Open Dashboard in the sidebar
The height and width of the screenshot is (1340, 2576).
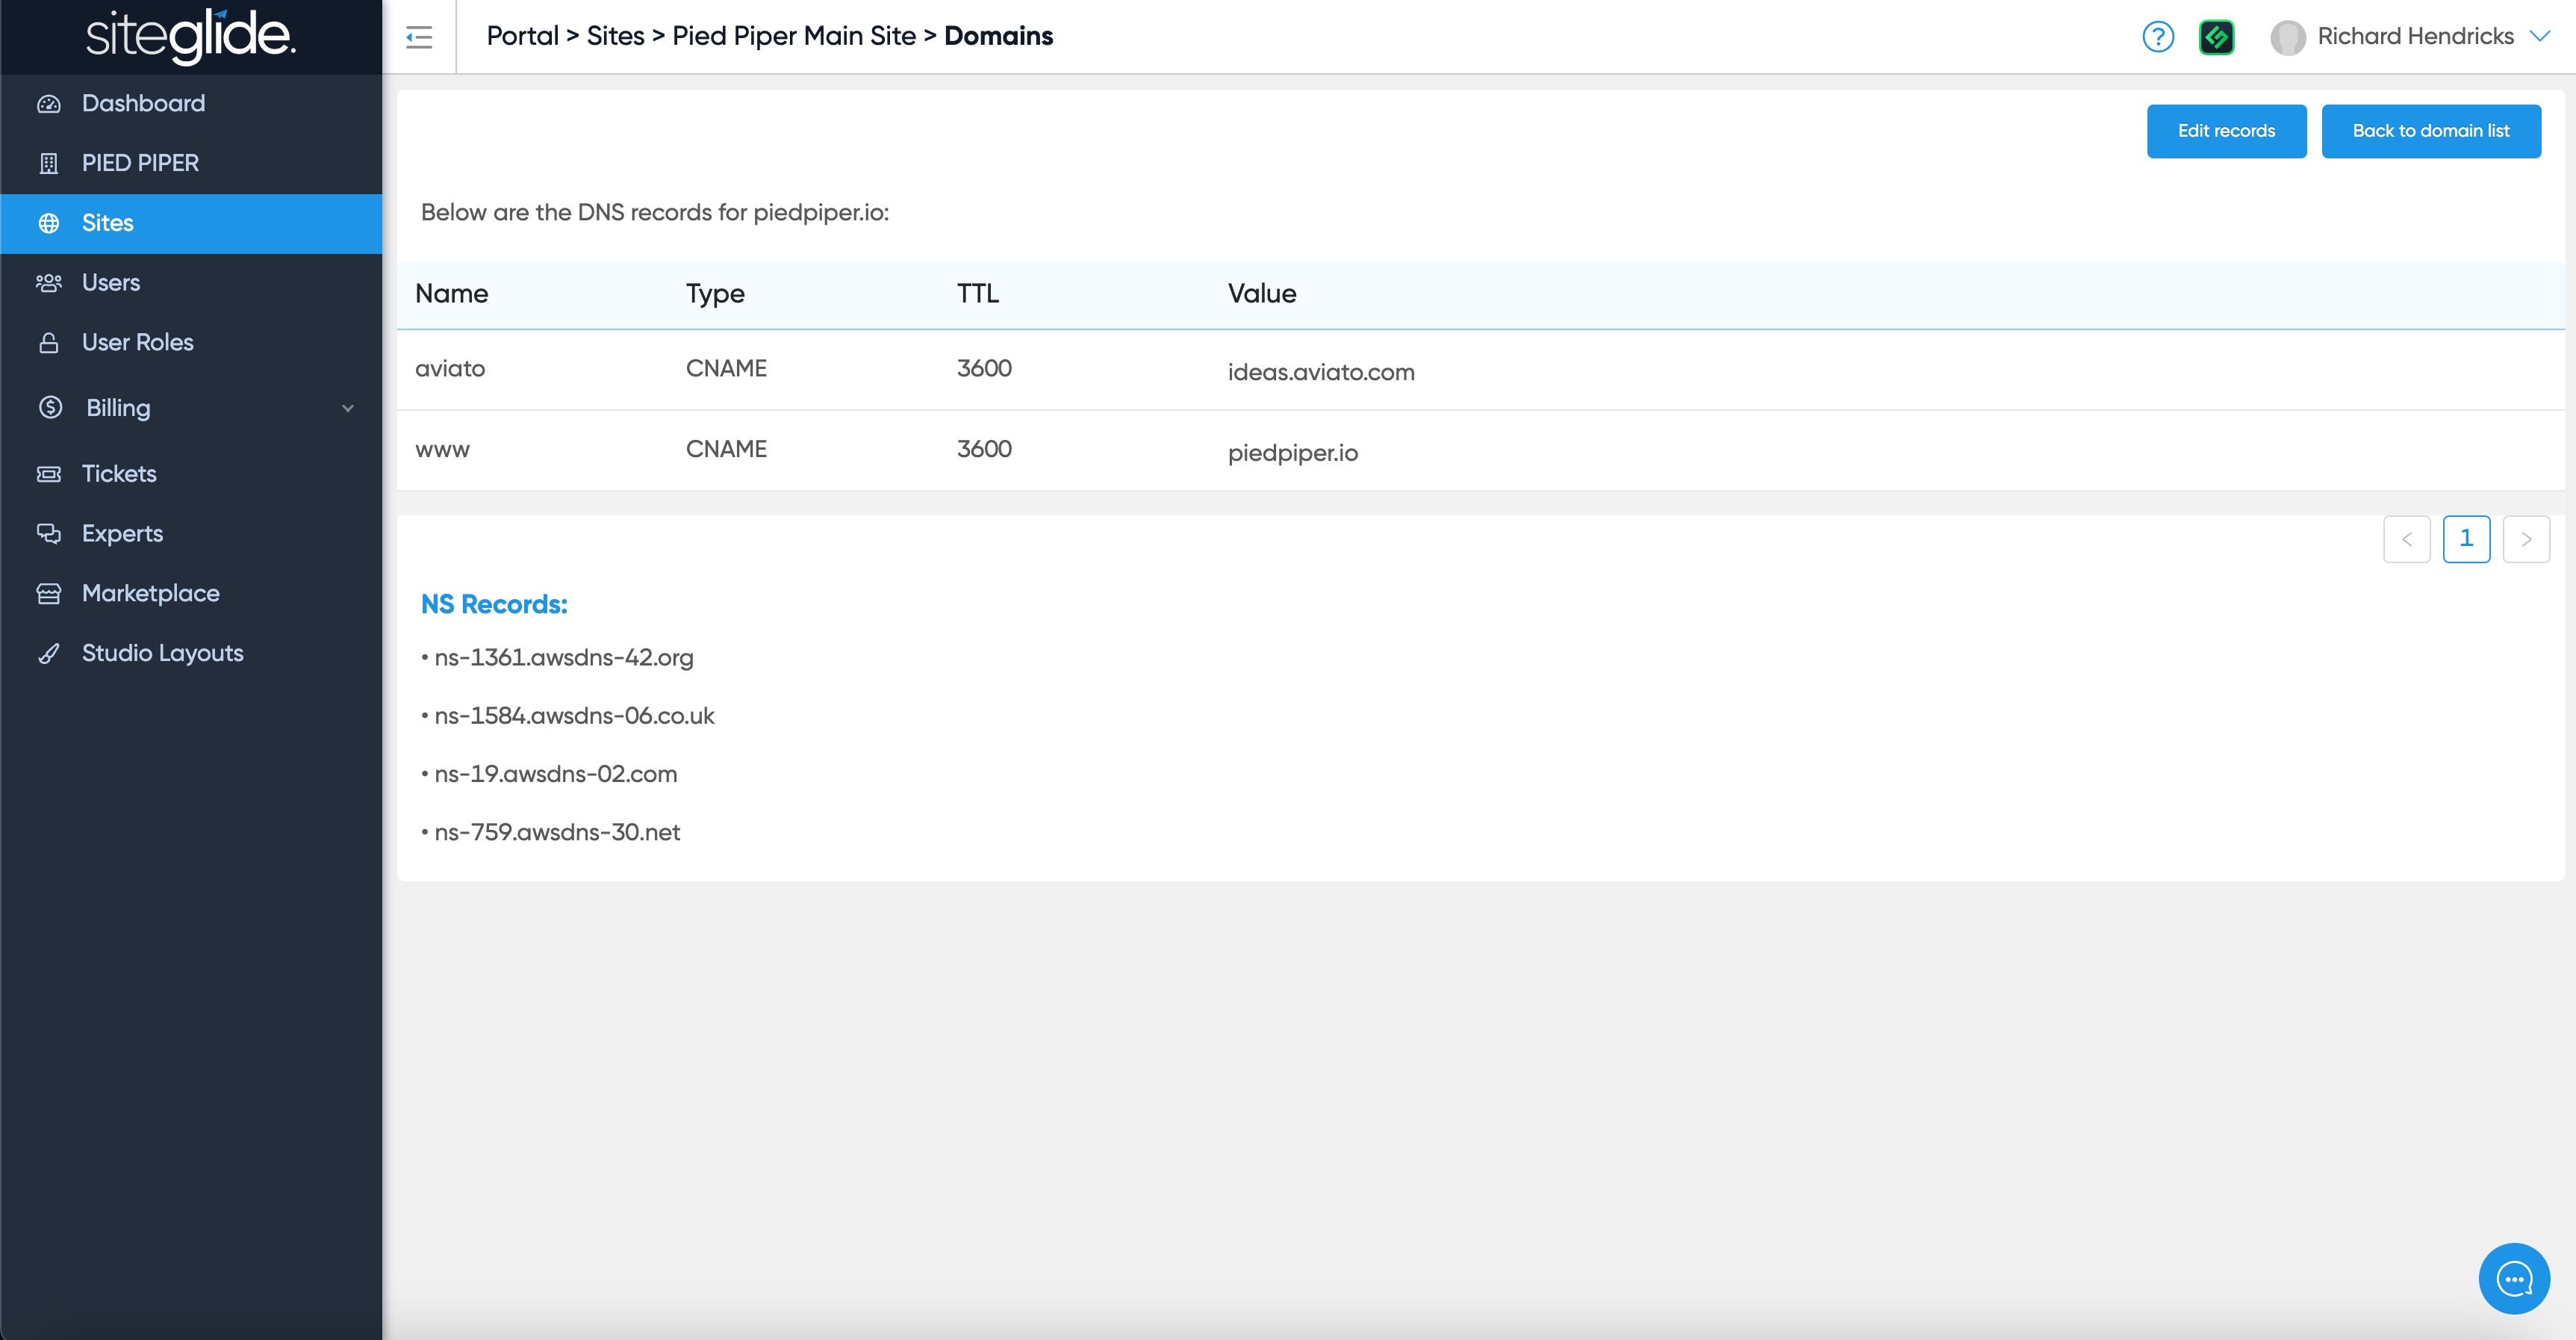point(191,104)
